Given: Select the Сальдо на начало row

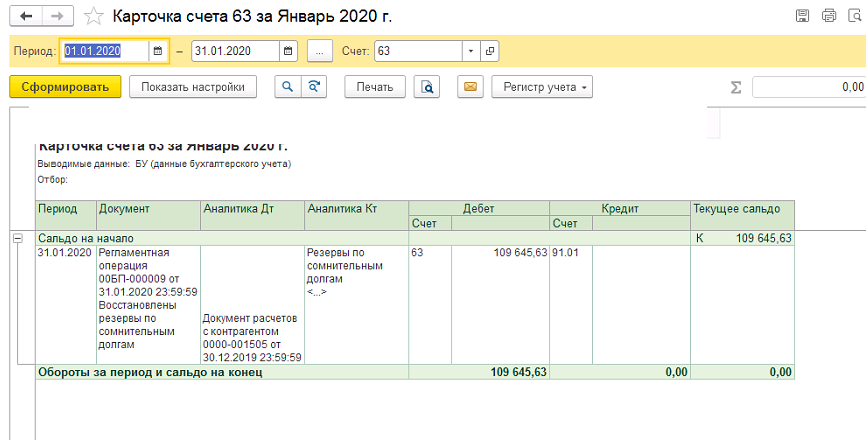Looking at the screenshot, I should click(x=415, y=238).
